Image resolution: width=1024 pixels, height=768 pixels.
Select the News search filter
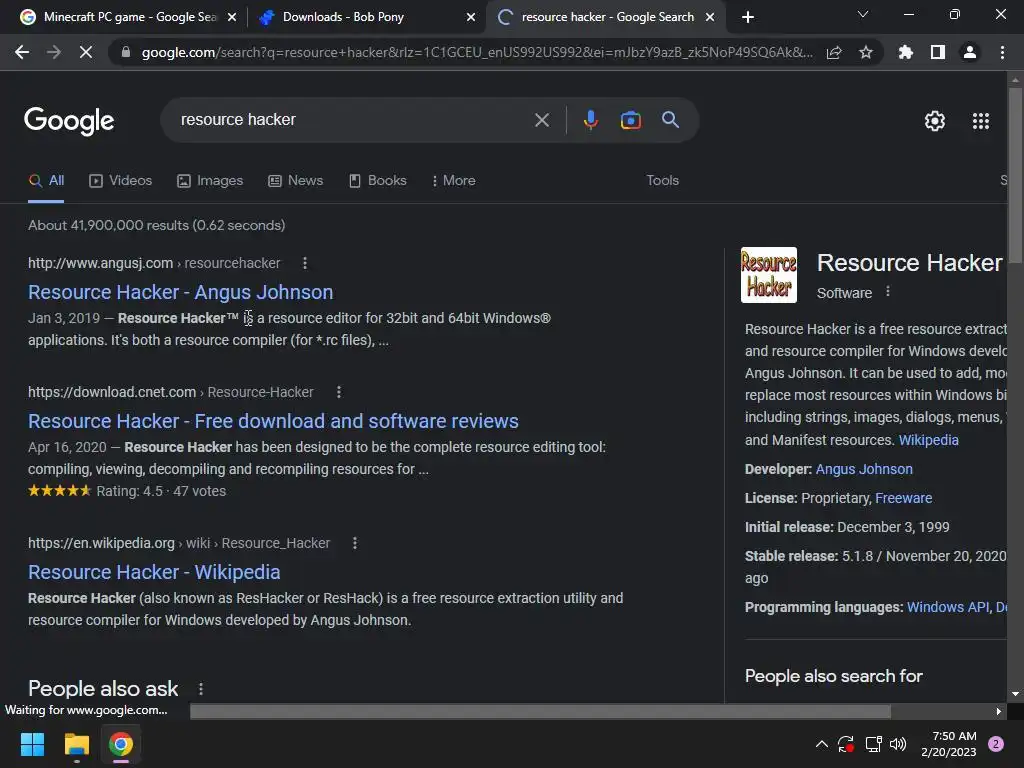295,180
